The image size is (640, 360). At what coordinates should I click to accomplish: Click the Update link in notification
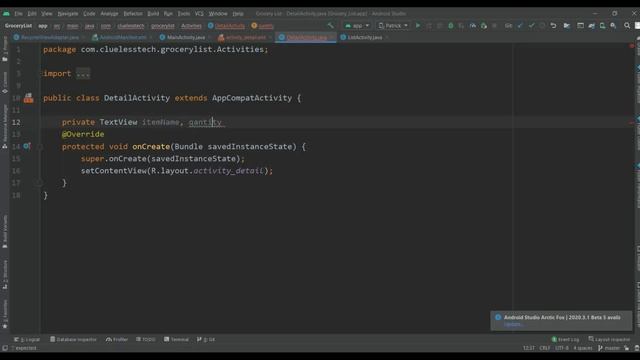pos(512,324)
